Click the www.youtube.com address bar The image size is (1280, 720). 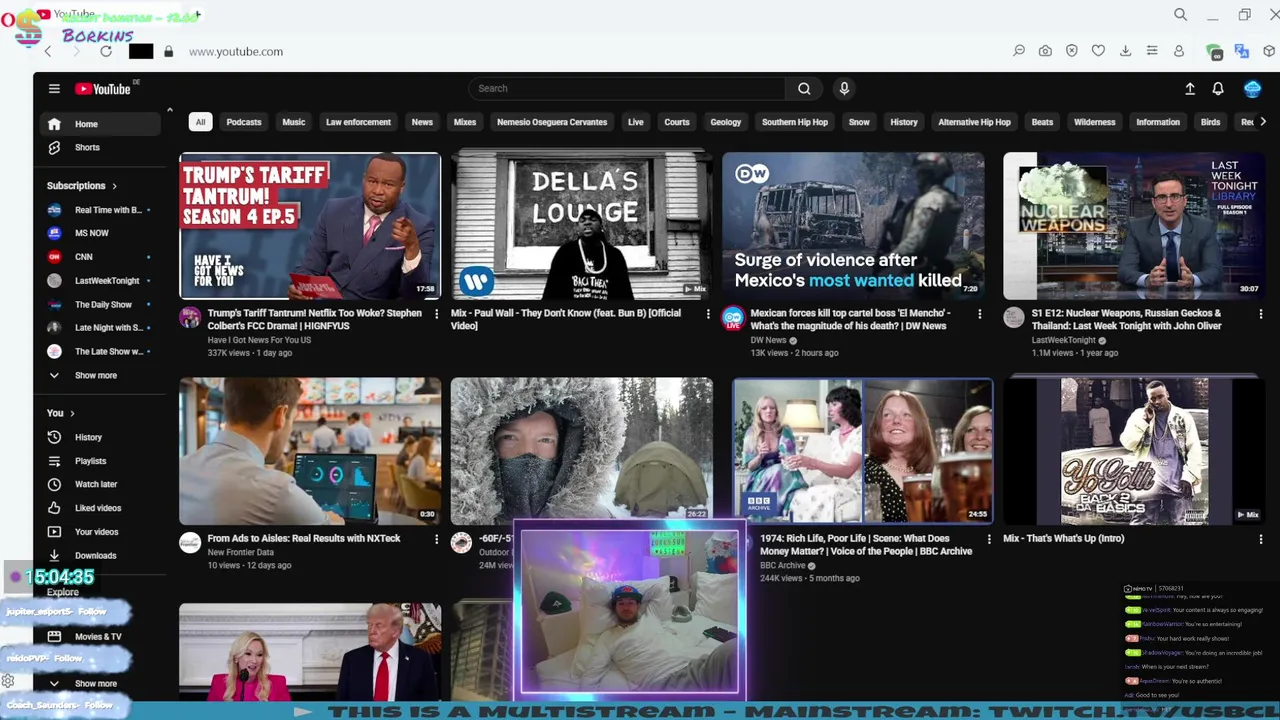tap(236, 51)
